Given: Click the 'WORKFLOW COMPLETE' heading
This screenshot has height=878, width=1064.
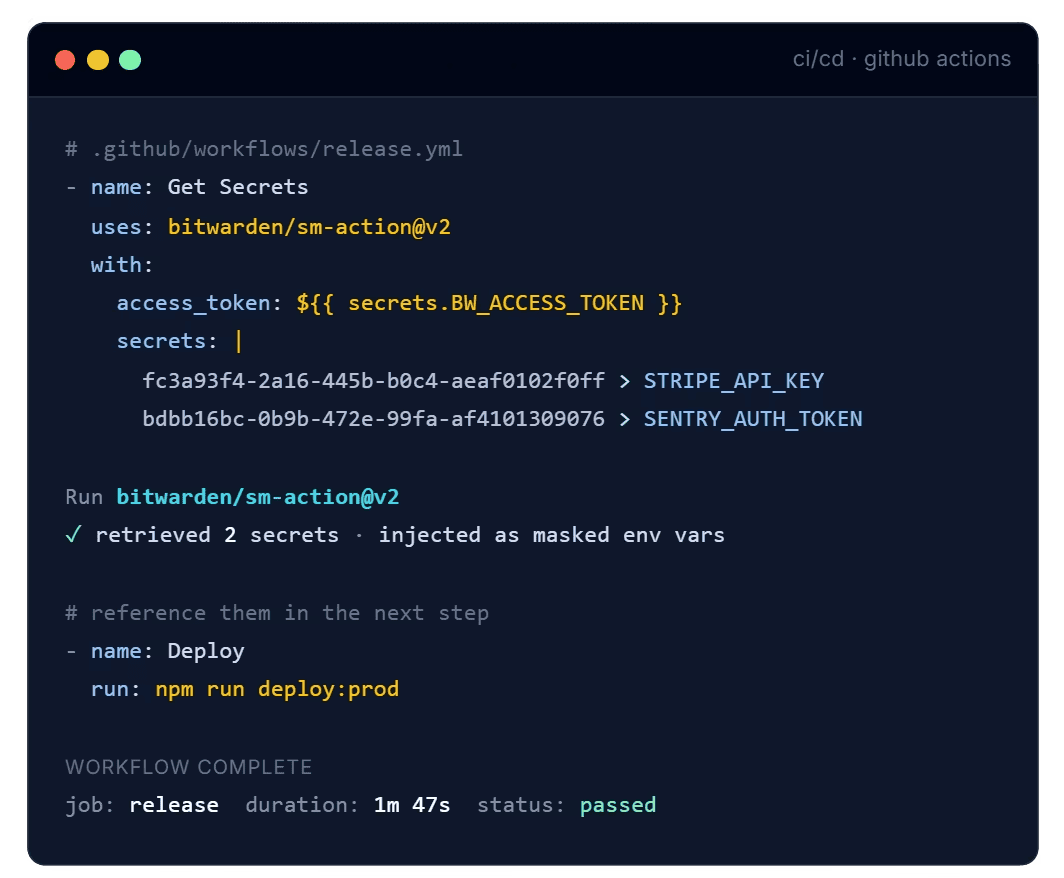Looking at the screenshot, I should (189, 767).
